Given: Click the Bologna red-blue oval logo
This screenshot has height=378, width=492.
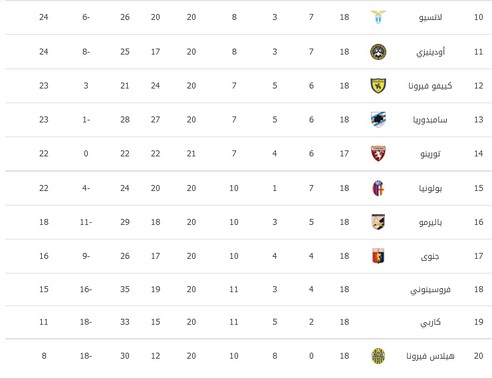Looking at the screenshot, I should point(378,188).
